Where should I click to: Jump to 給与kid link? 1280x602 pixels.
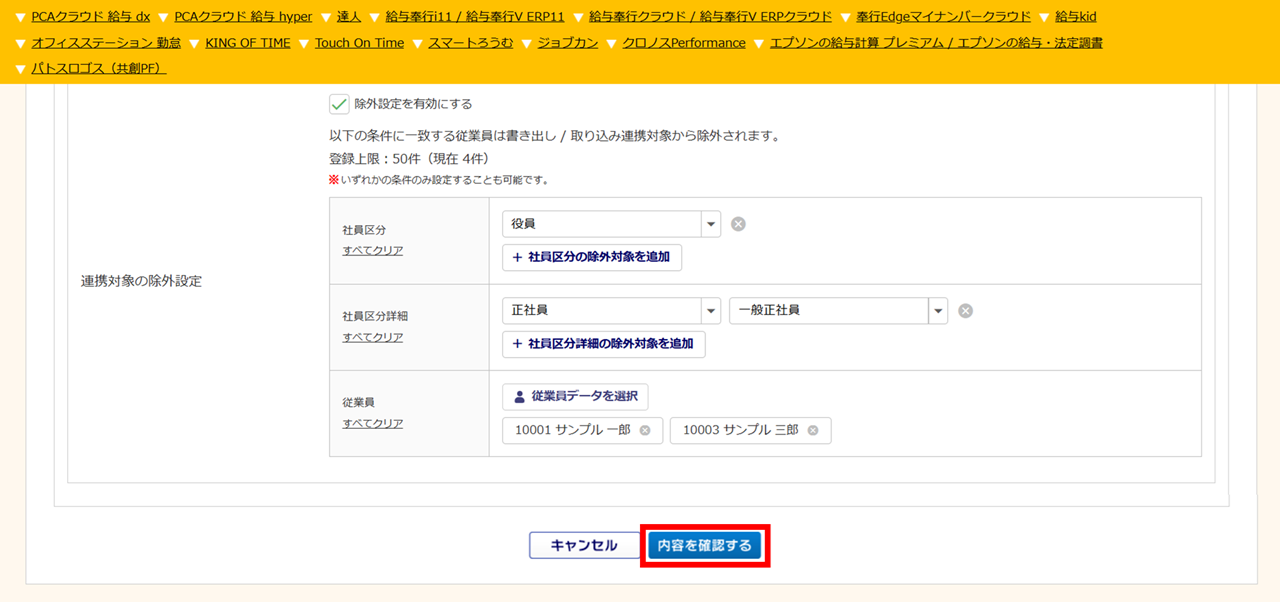pos(1076,17)
